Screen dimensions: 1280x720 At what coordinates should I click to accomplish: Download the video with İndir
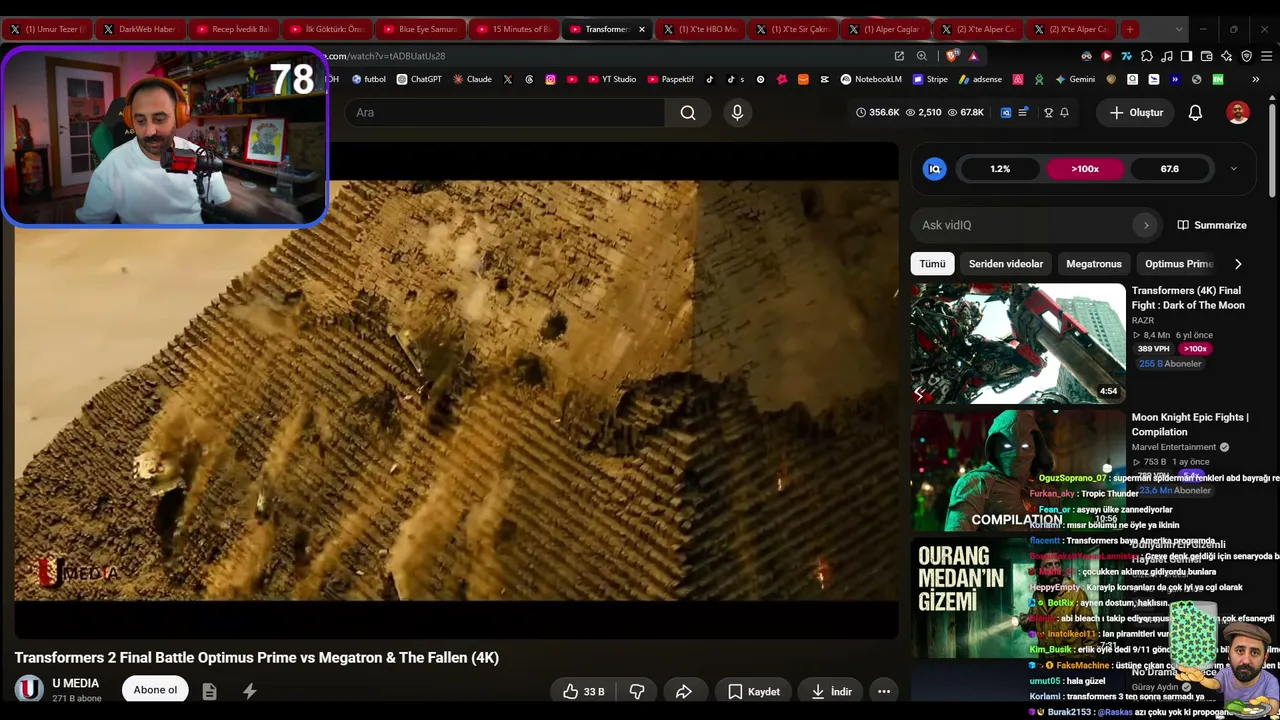[831, 691]
